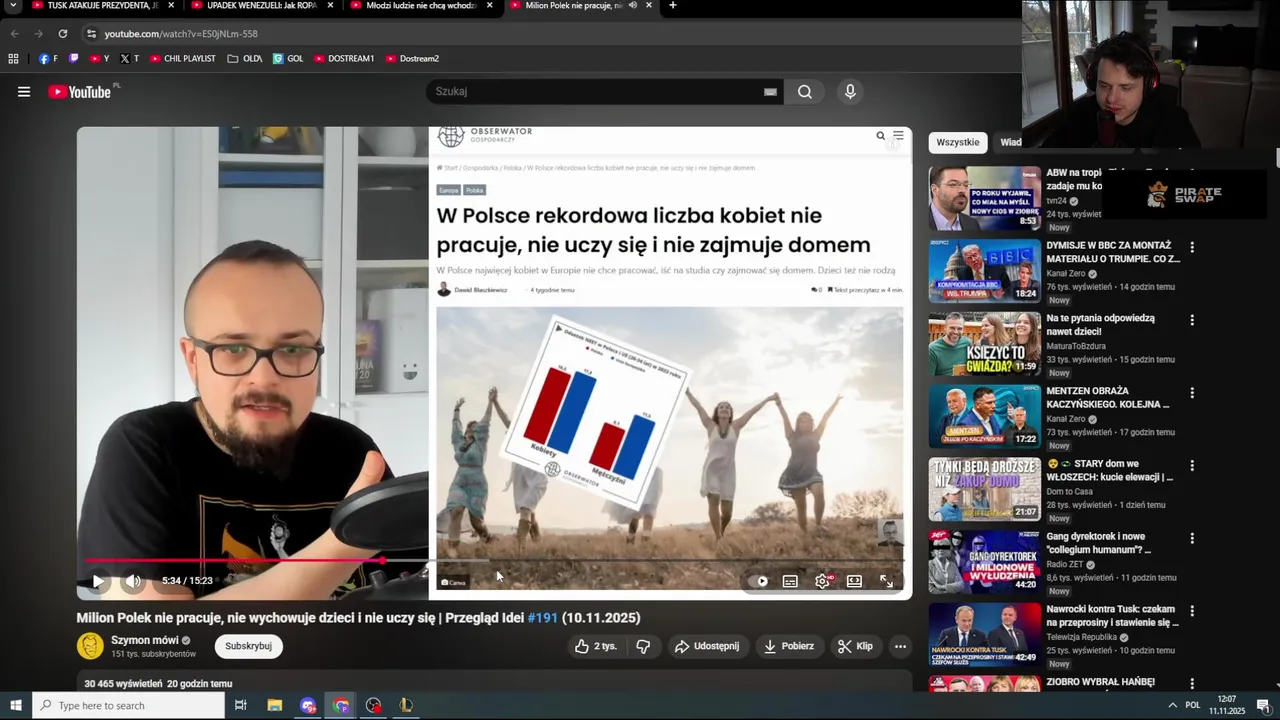View site information icon in address bar
Screen dimensions: 1280x720
tap(91, 33)
